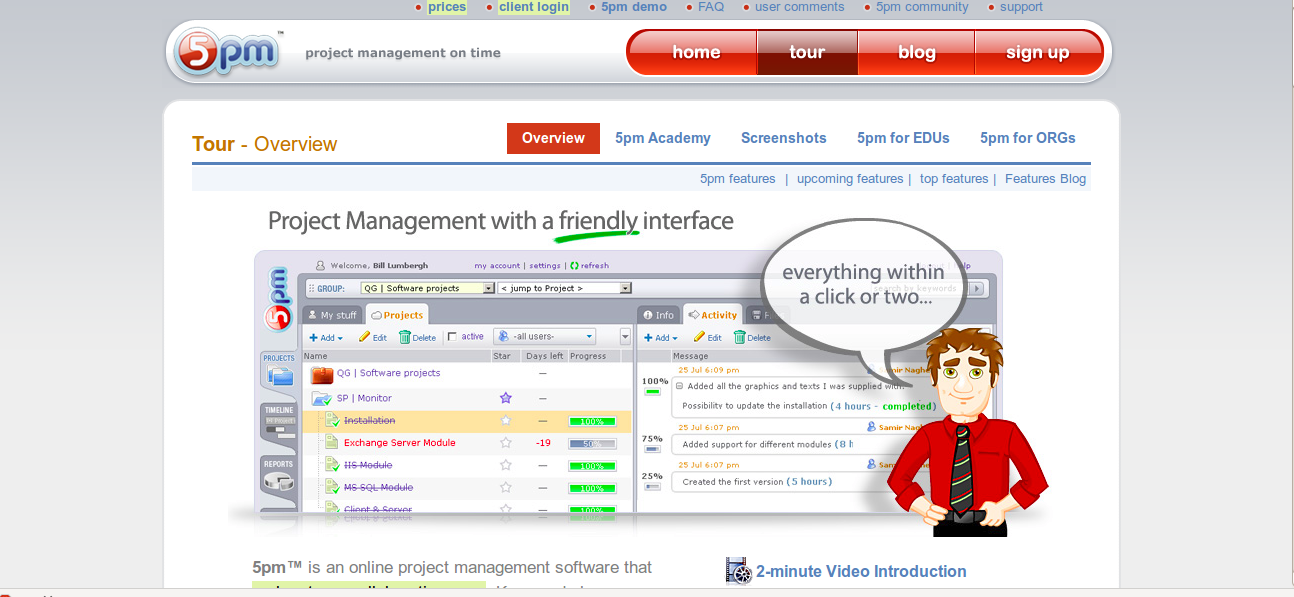The image size is (1294, 597).
Task: Switch to the Info tab
Action: (659, 315)
